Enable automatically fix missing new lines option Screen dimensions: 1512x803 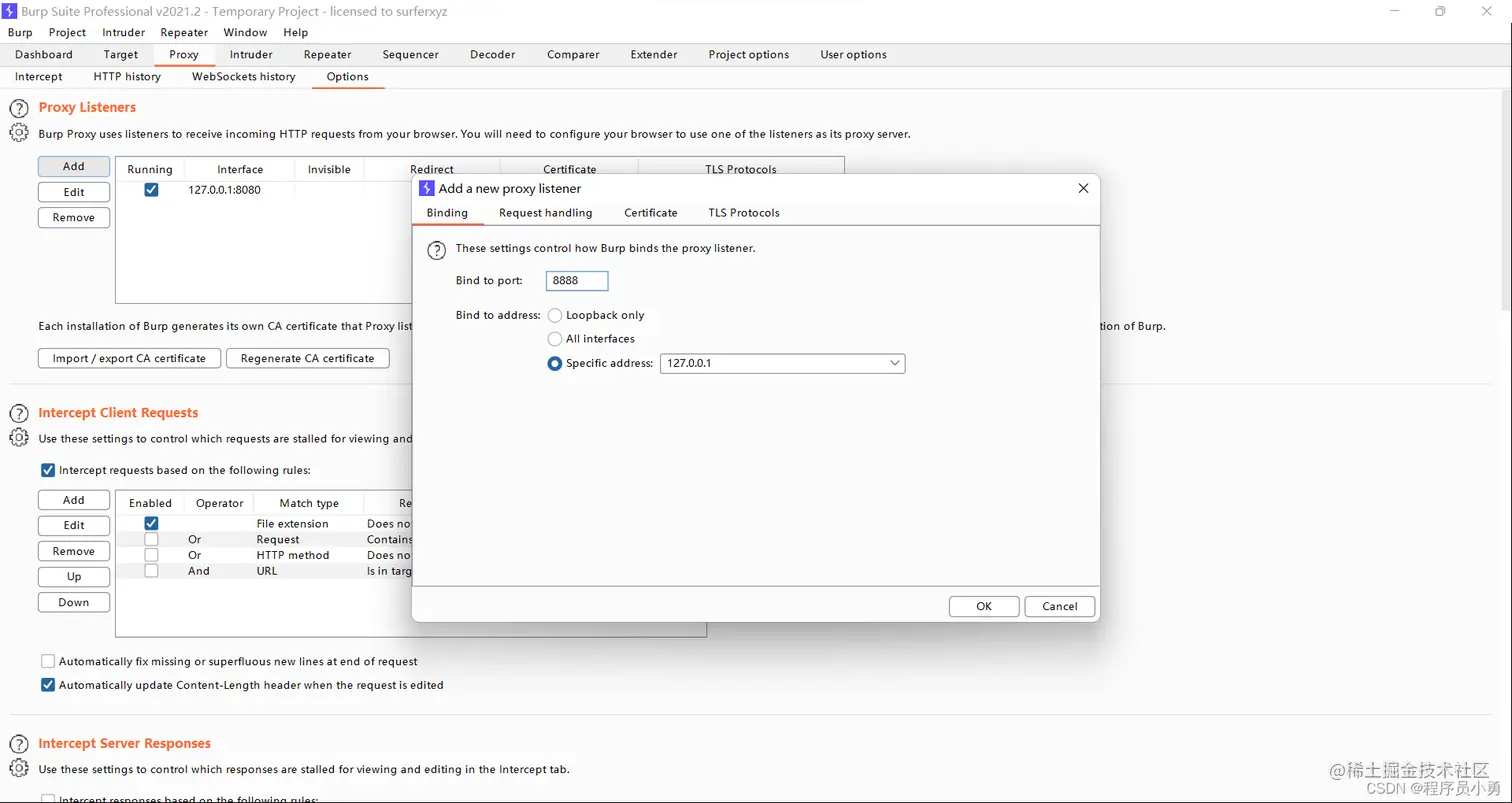pos(48,661)
